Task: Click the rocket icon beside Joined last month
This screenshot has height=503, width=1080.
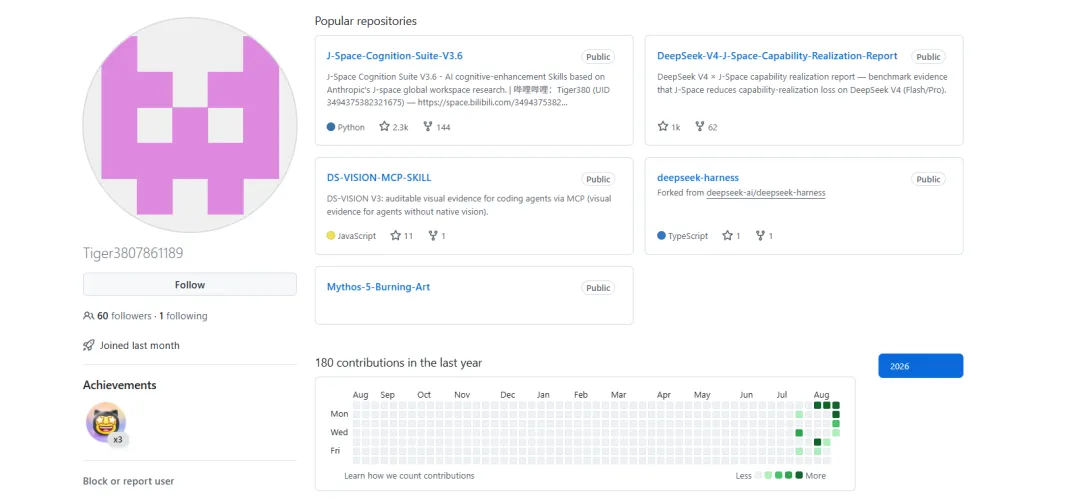Action: coord(88,345)
